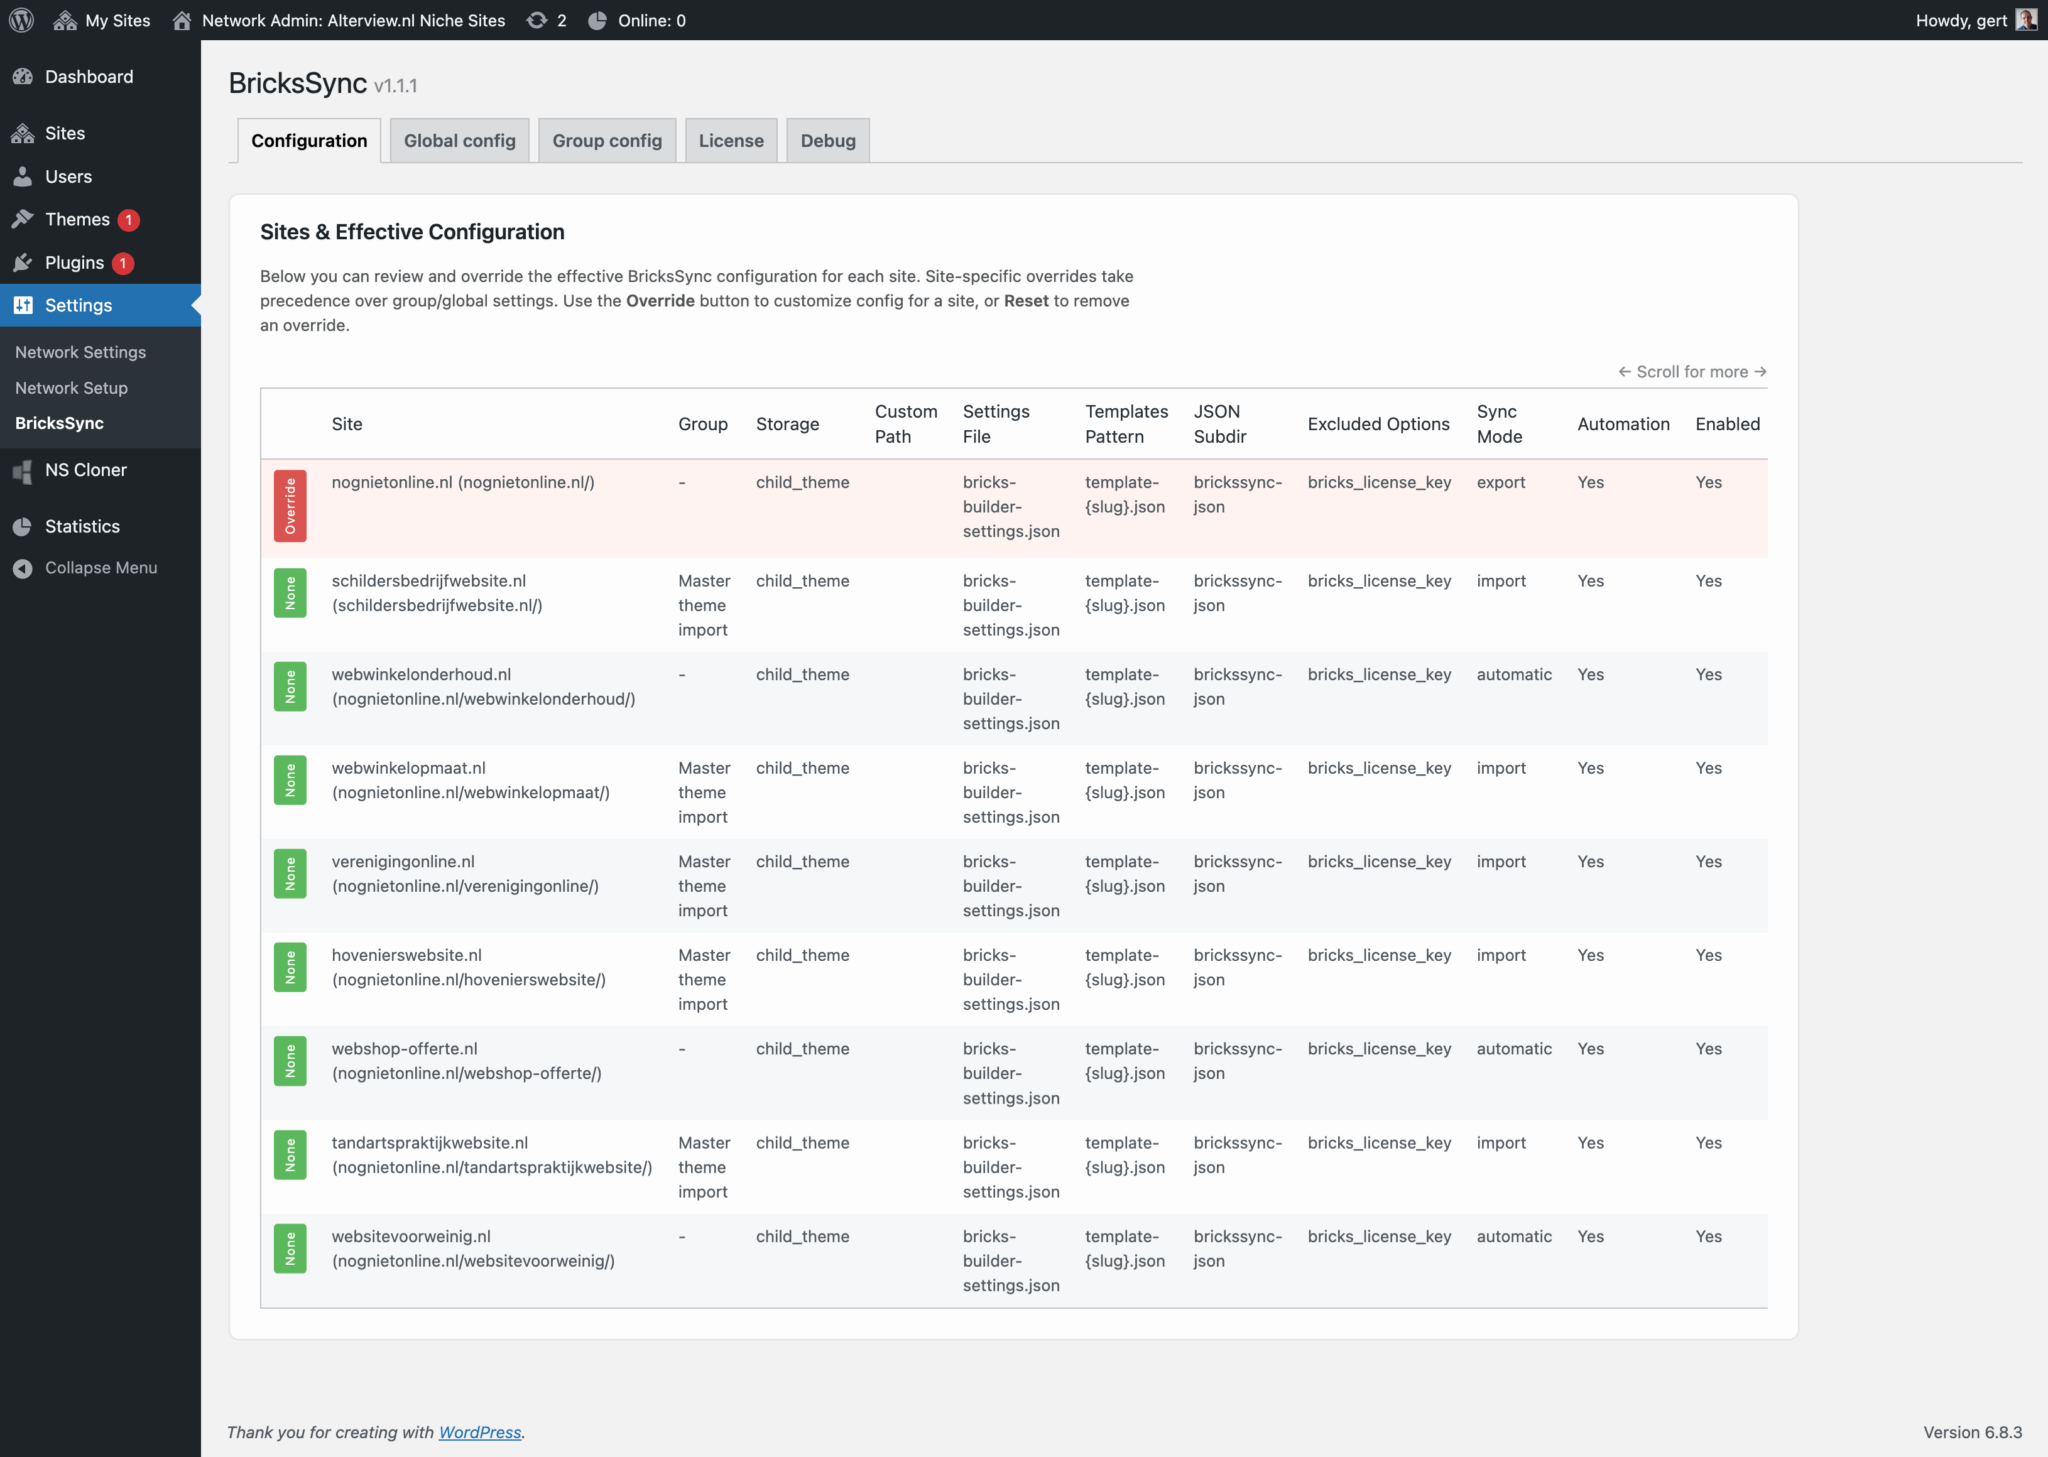This screenshot has width=2048, height=1457.
Task: Select BricksSync under Settings menu
Action: coord(60,423)
